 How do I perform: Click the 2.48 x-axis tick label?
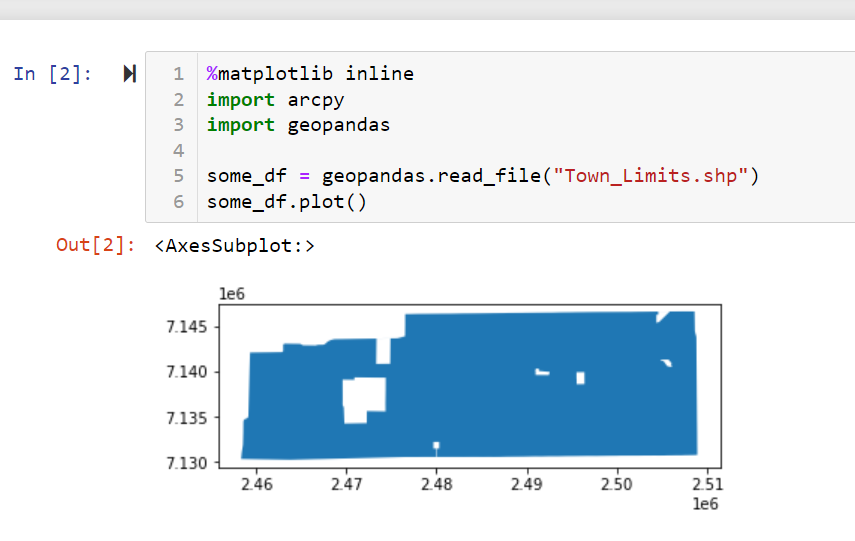[x=436, y=485]
